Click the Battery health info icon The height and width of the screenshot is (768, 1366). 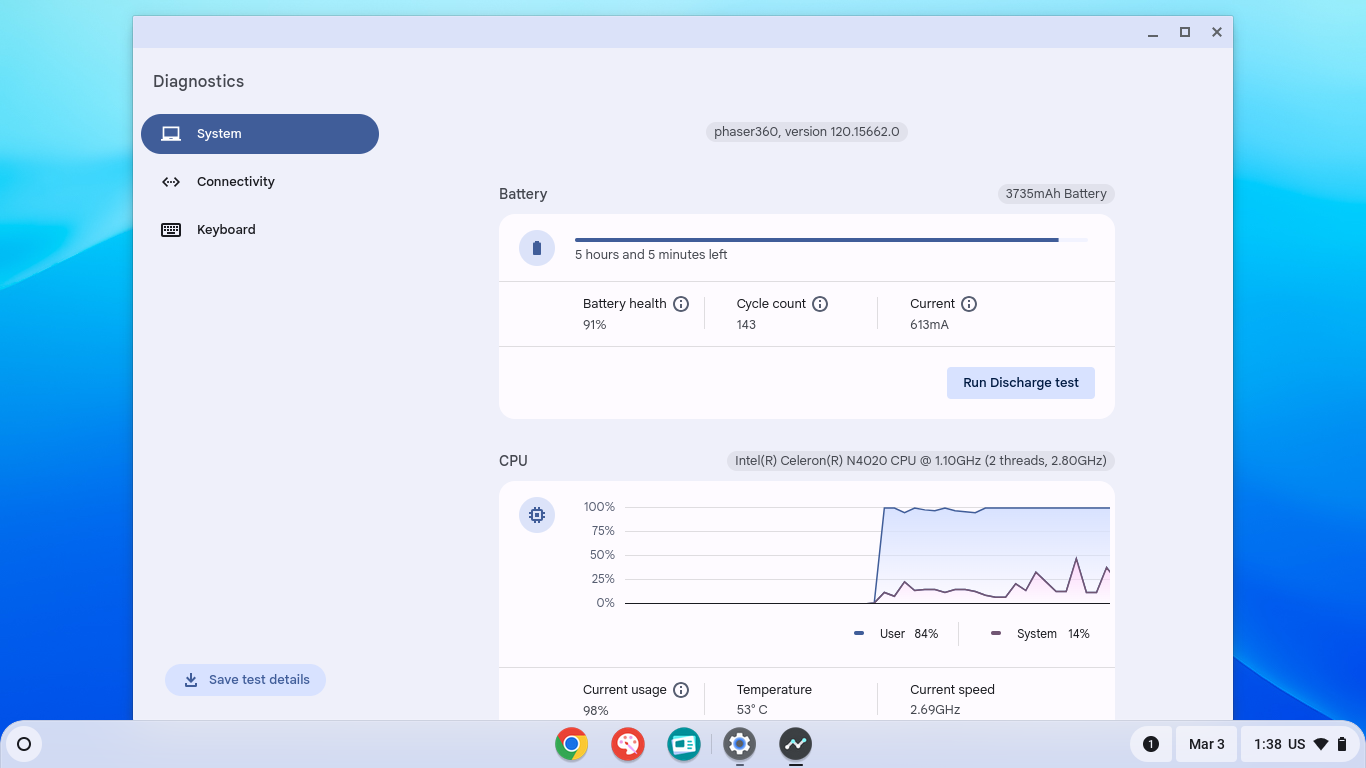pos(681,304)
